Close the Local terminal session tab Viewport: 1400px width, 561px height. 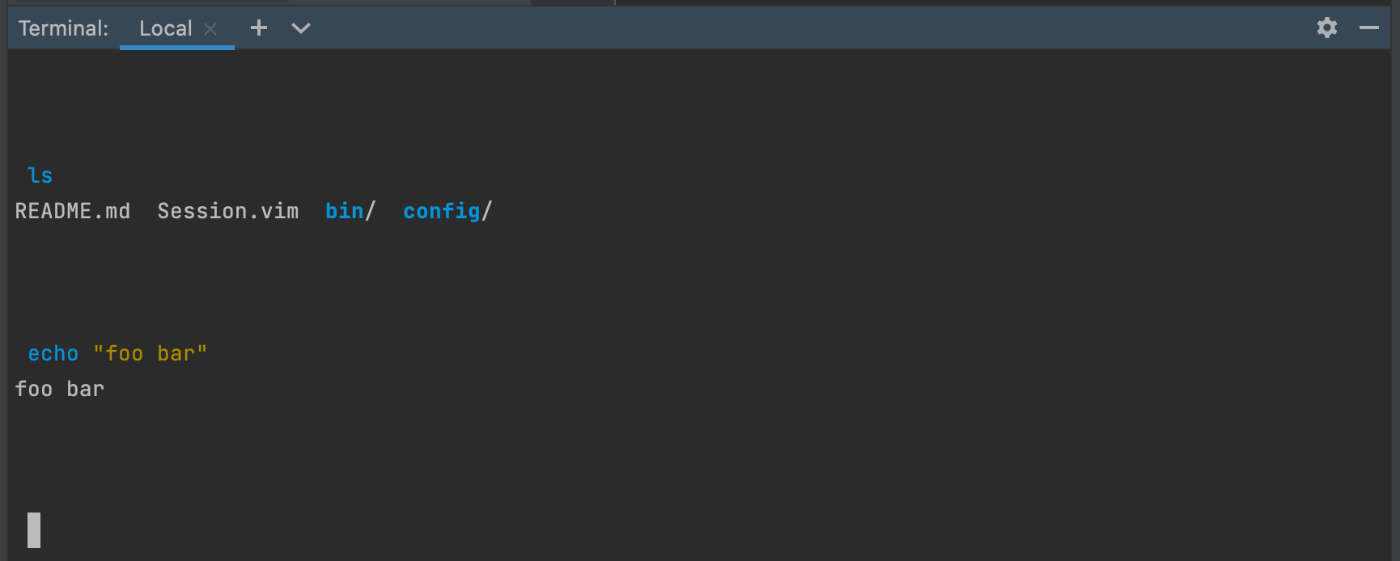(210, 29)
